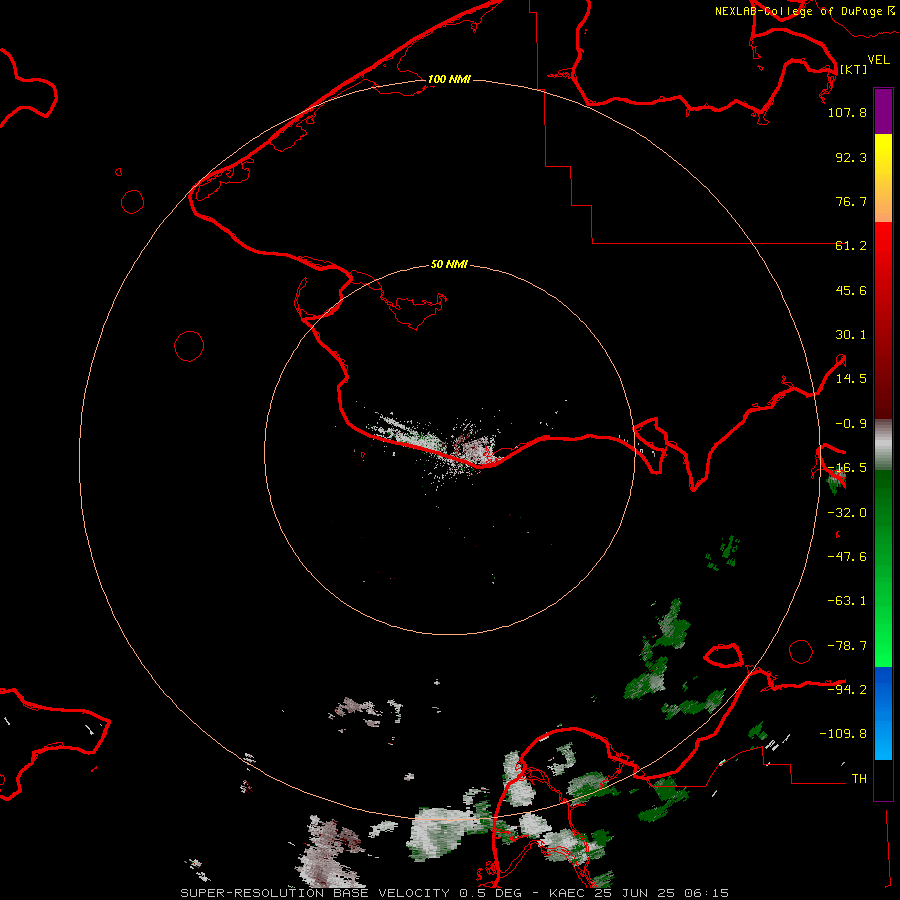
Task: Select the -109.8 scale value
Action: [843, 734]
